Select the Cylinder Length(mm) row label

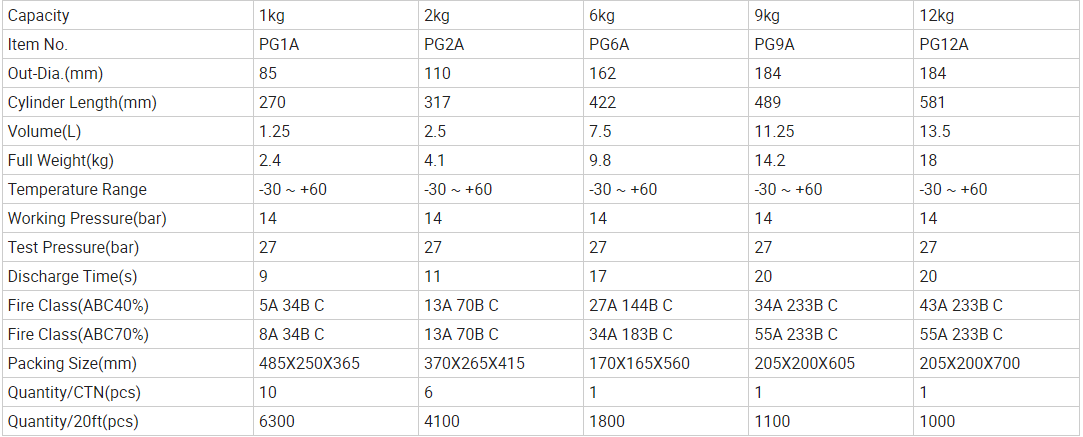82,103
